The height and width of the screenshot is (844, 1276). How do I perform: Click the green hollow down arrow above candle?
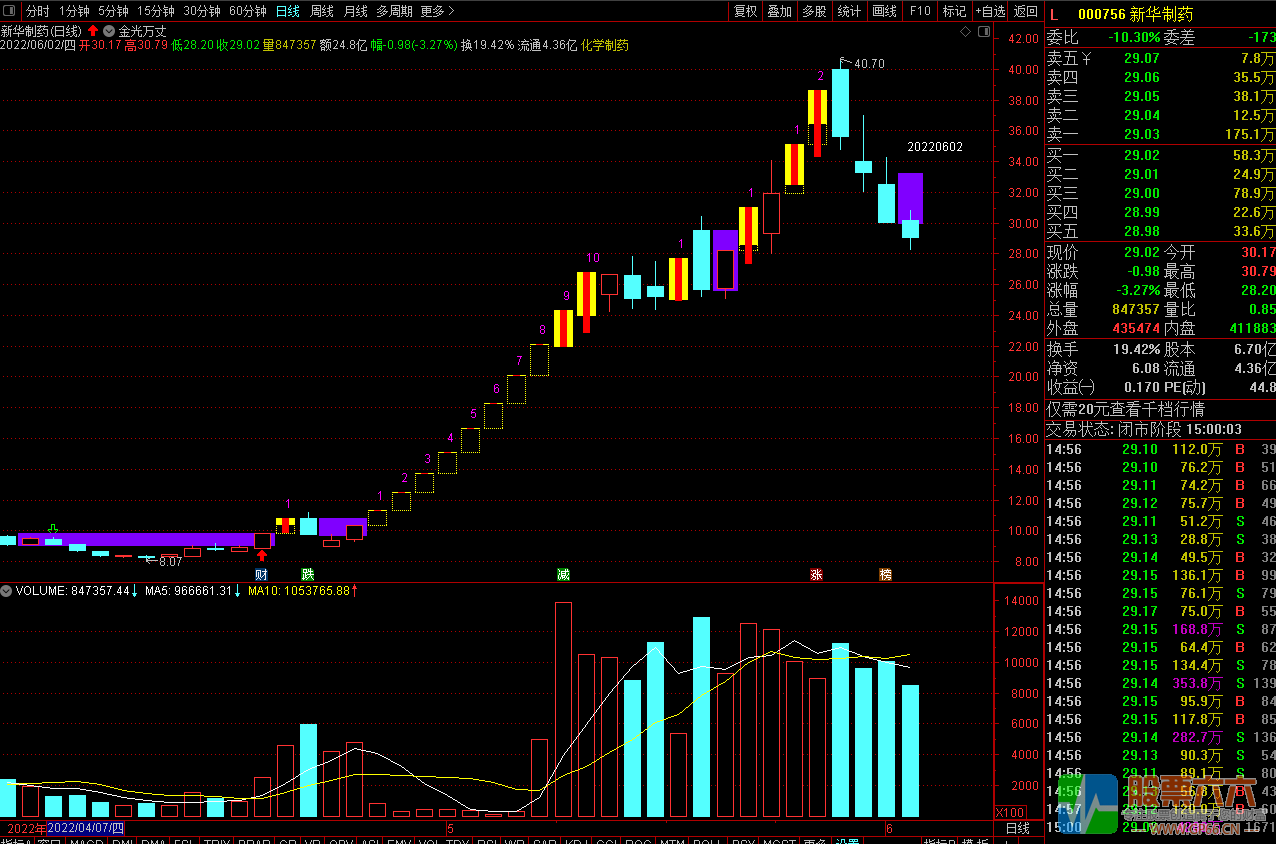(x=53, y=529)
